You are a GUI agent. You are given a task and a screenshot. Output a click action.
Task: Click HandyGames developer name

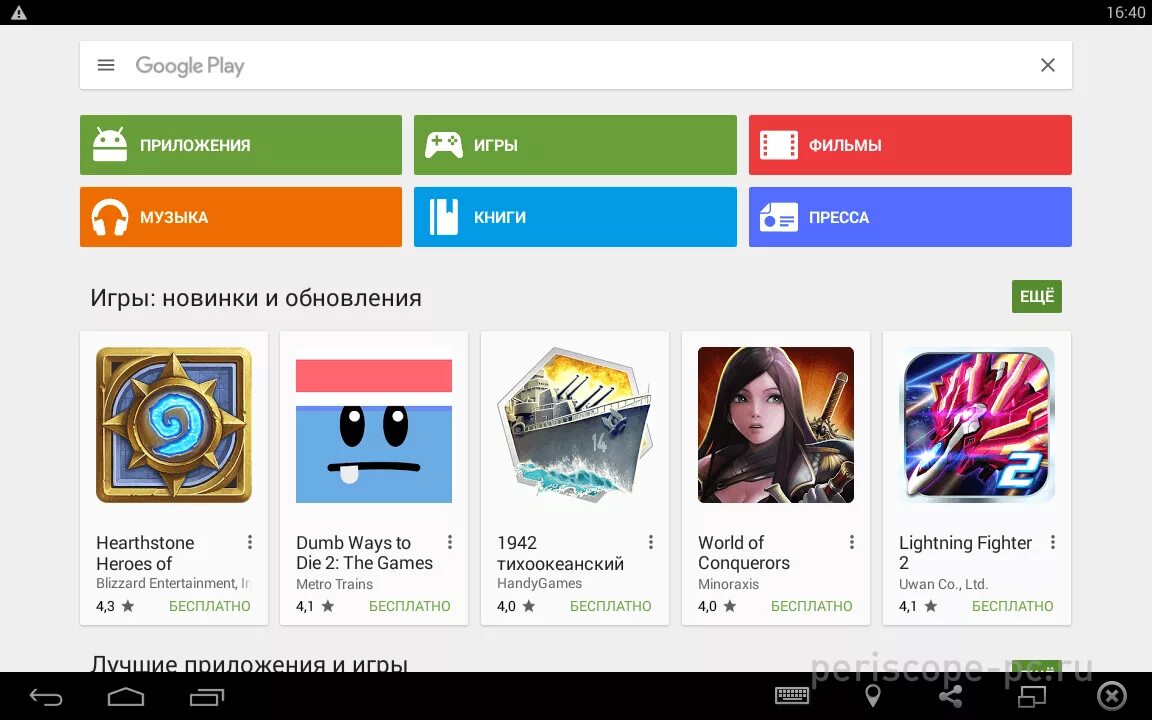point(539,583)
